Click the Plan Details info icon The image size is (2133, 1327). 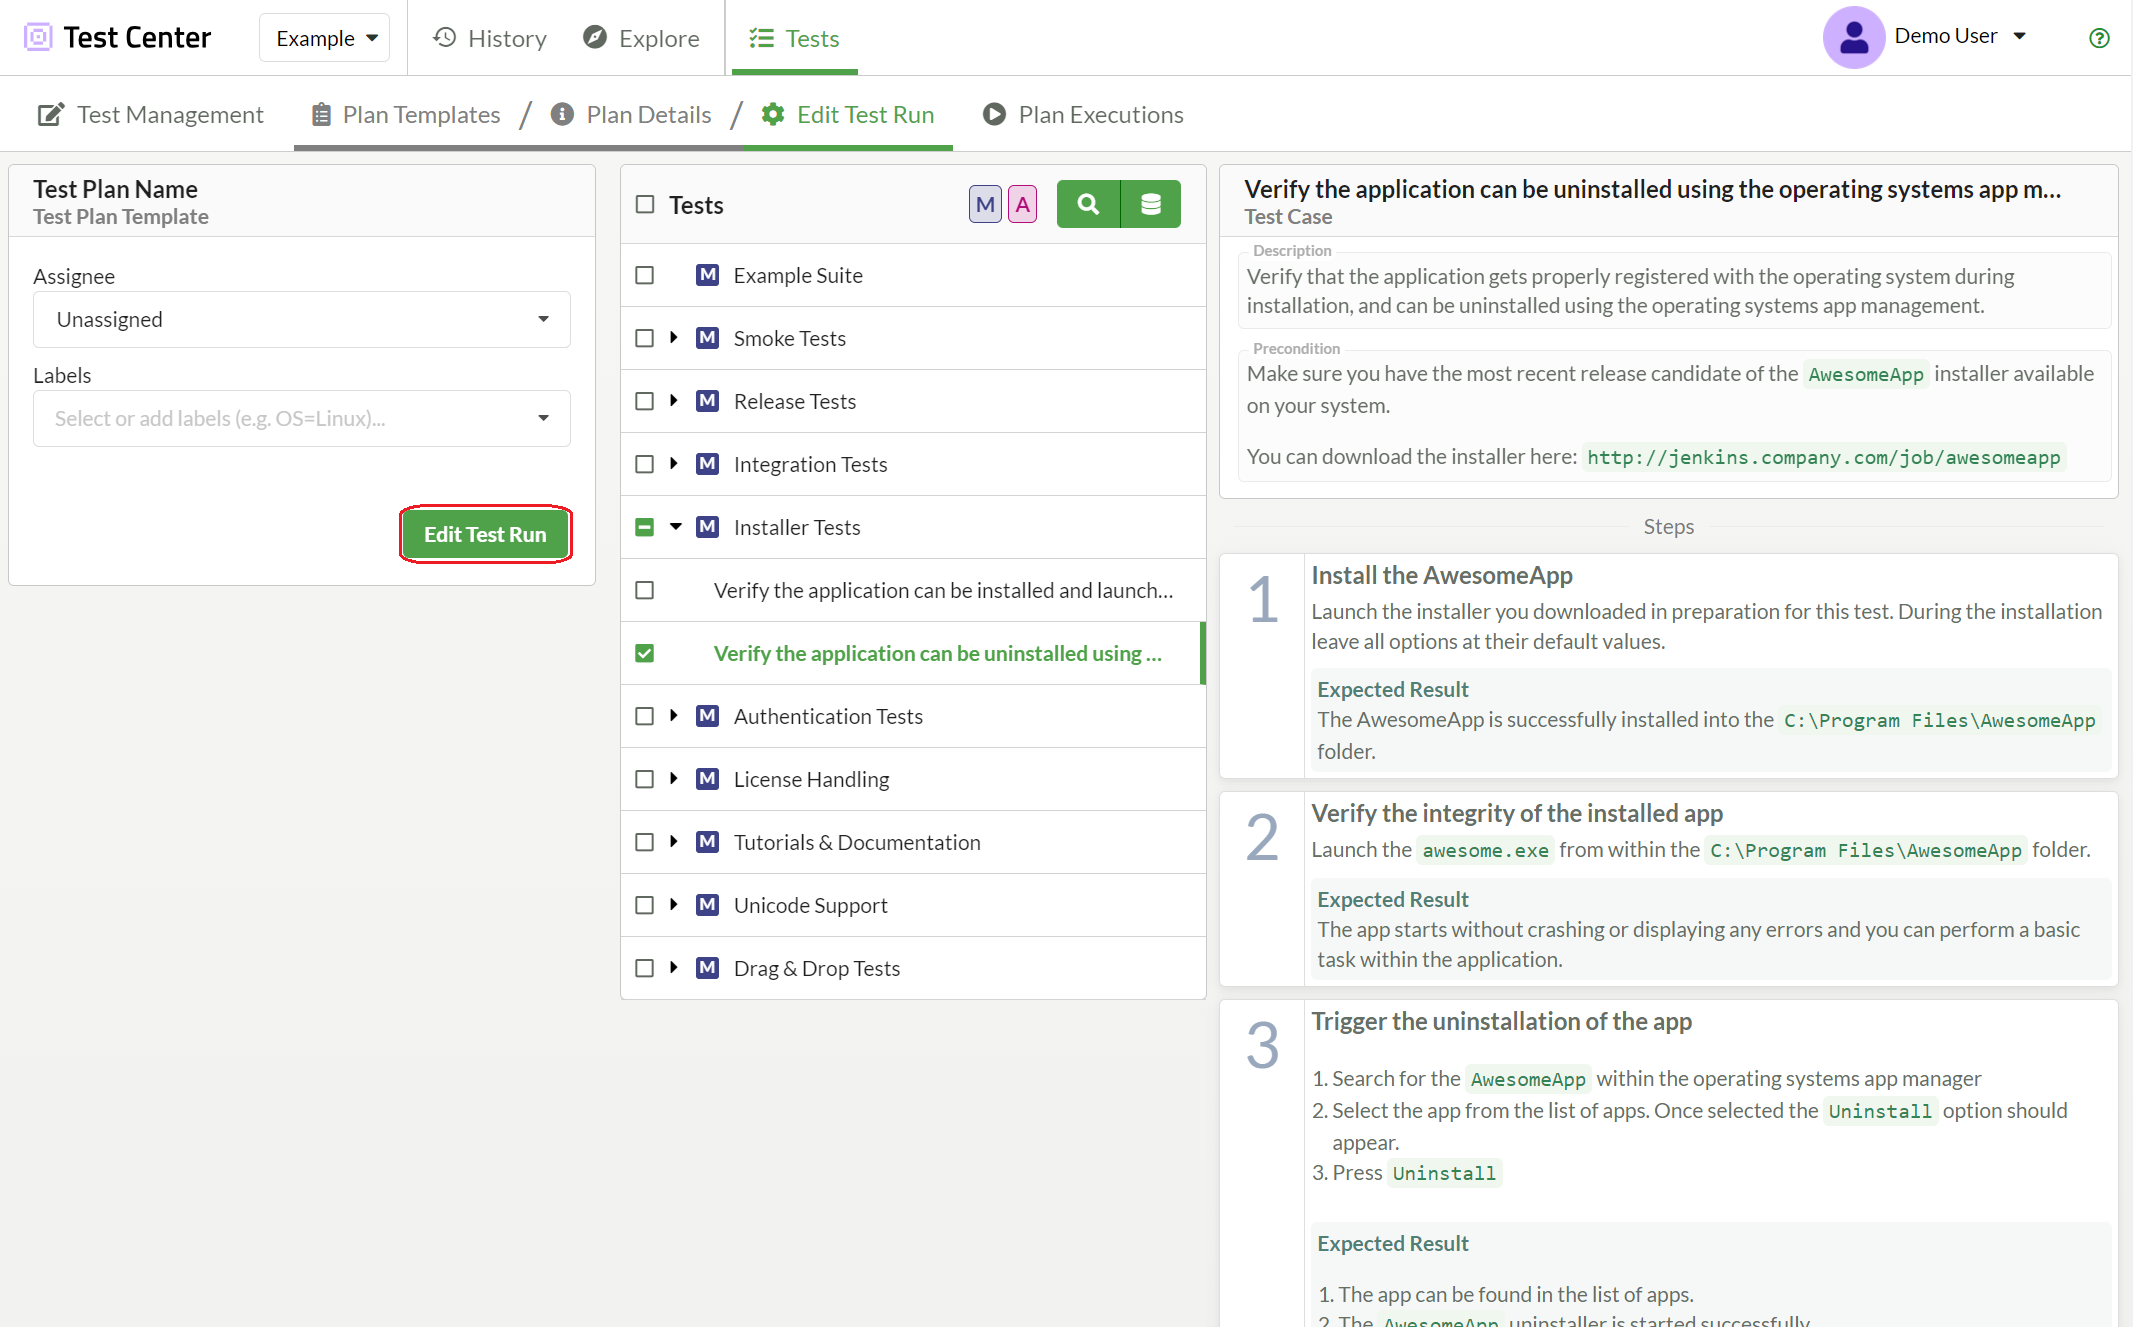562,114
